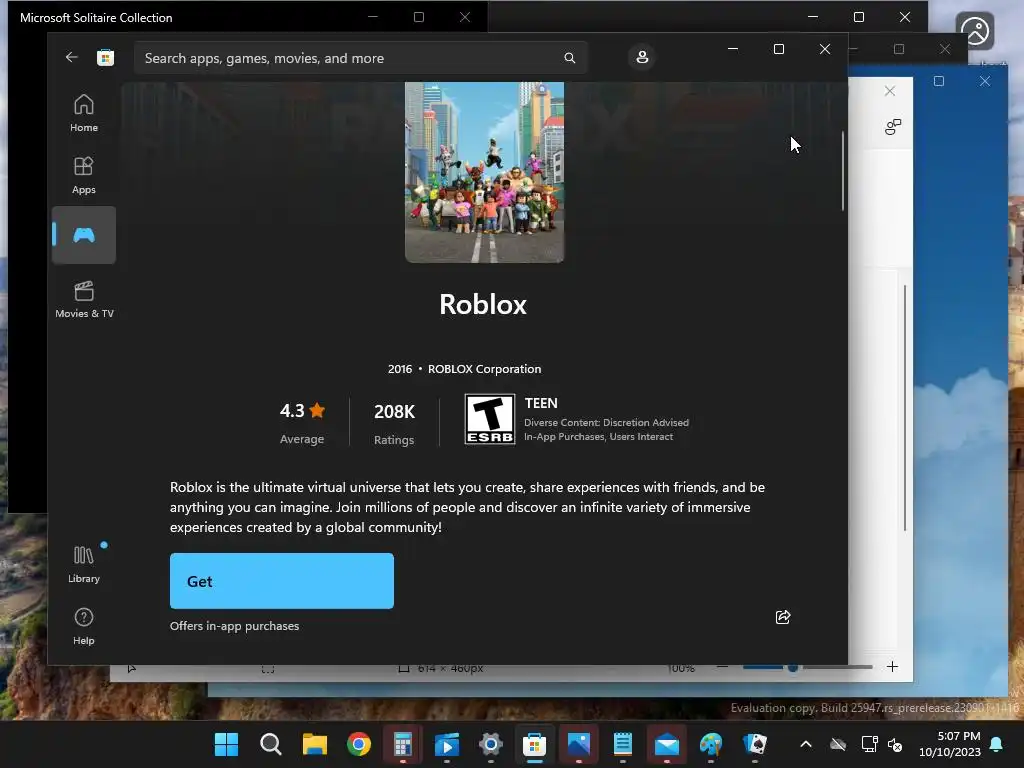Click the zoom in plus in background window
The height and width of the screenshot is (768, 1024).
click(892, 667)
